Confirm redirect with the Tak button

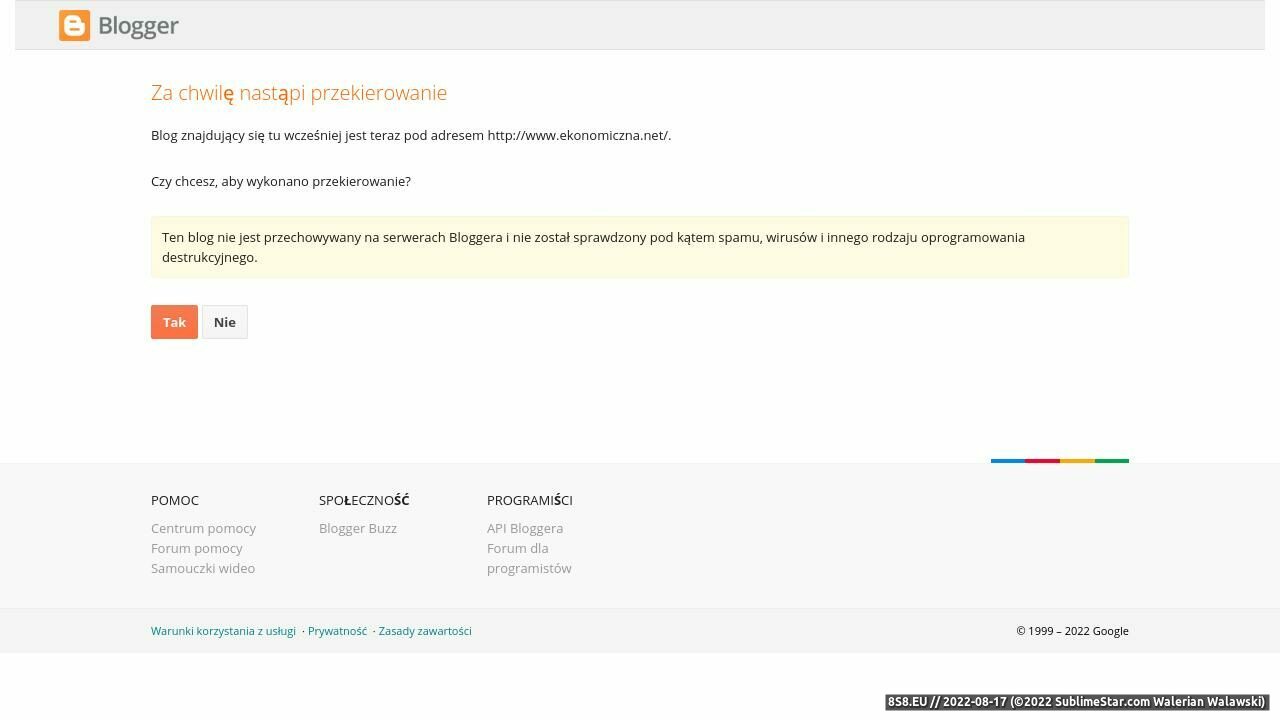point(174,322)
